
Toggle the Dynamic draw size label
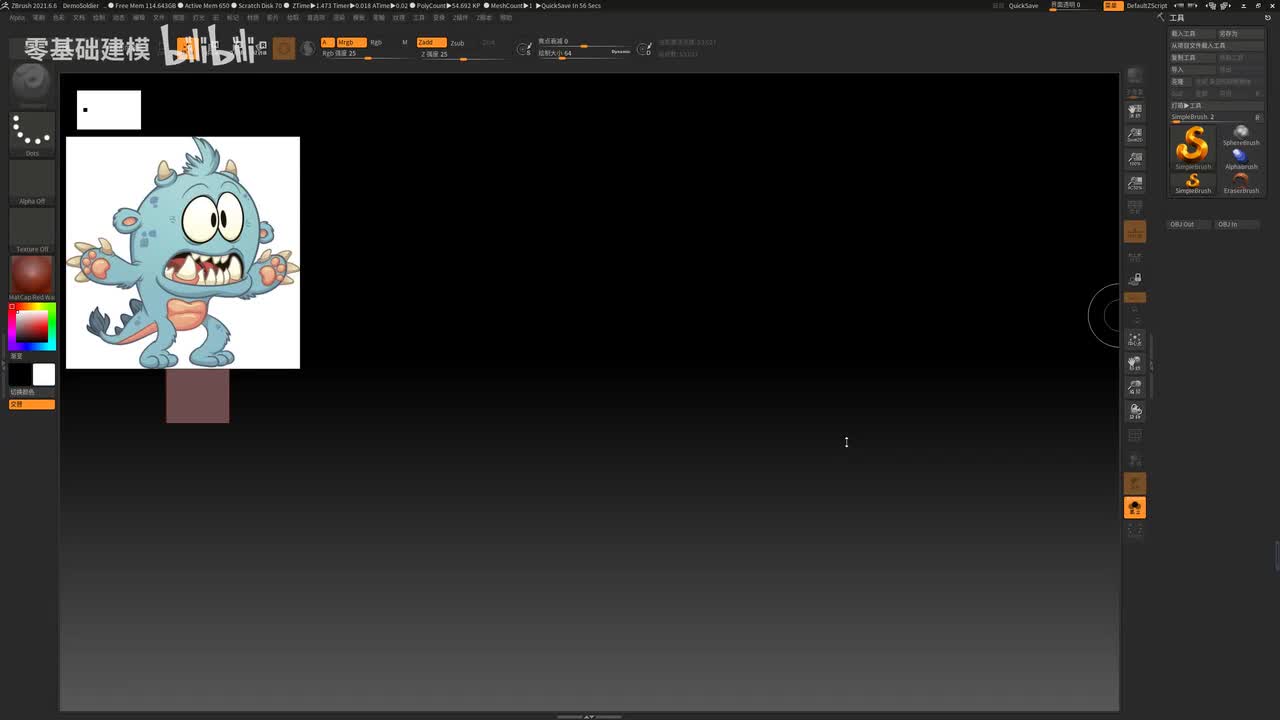coord(621,51)
